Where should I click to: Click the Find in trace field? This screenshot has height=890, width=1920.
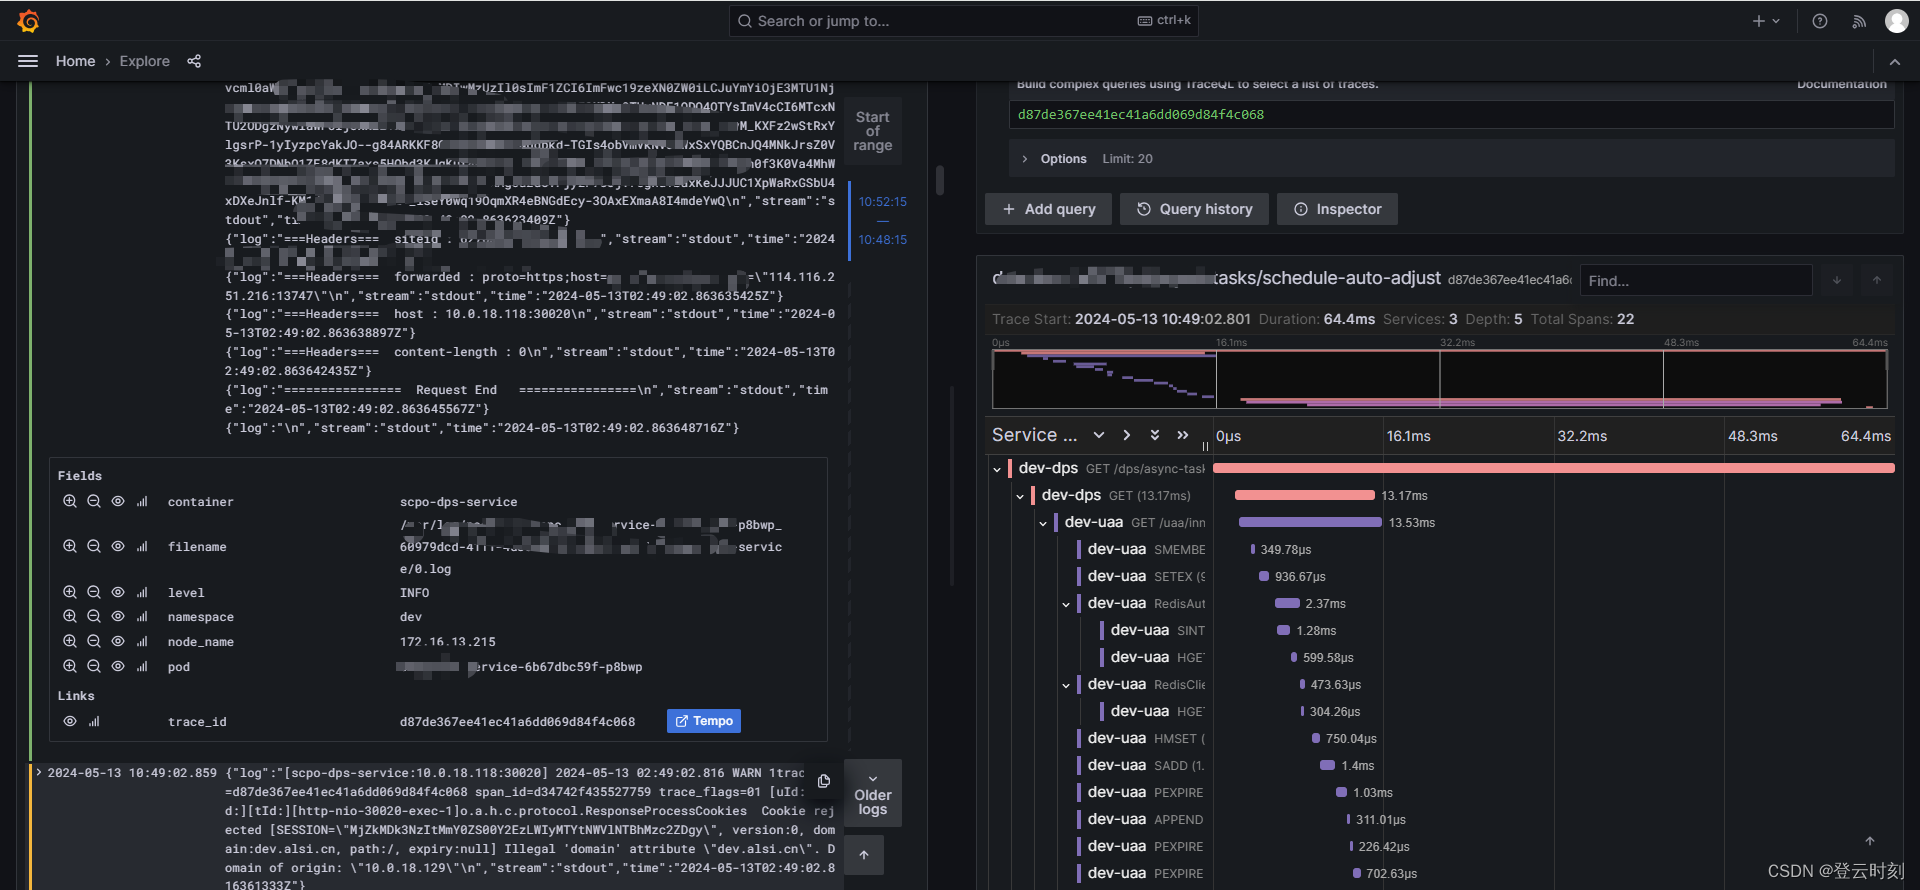pyautogui.click(x=1697, y=281)
